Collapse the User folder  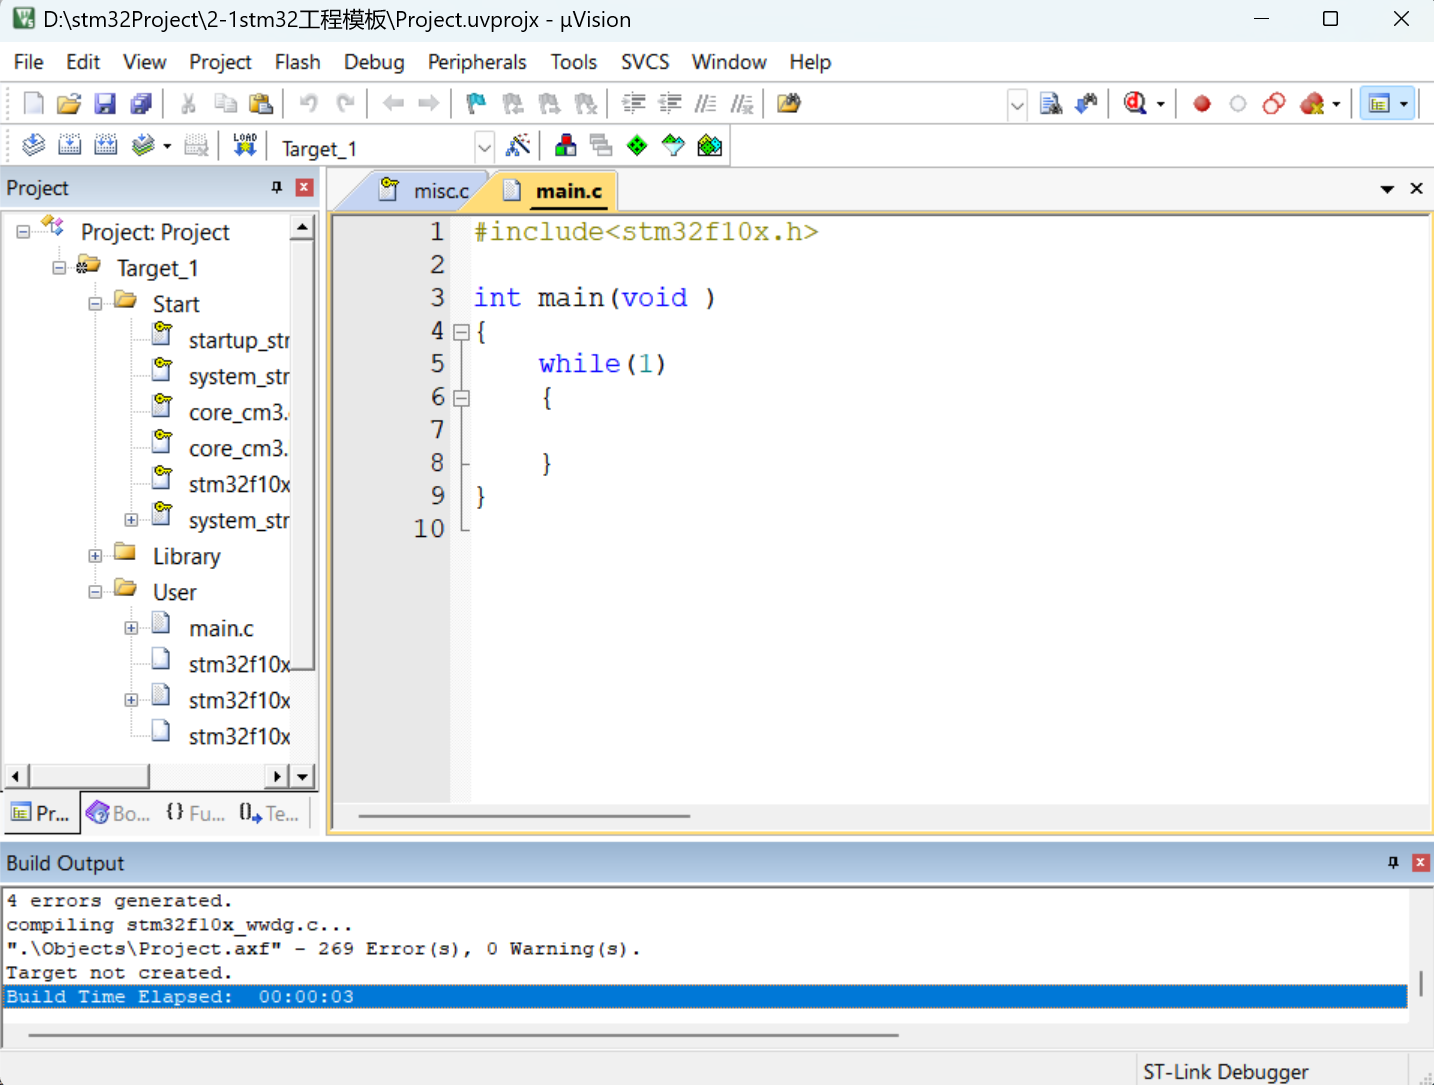[95, 592]
